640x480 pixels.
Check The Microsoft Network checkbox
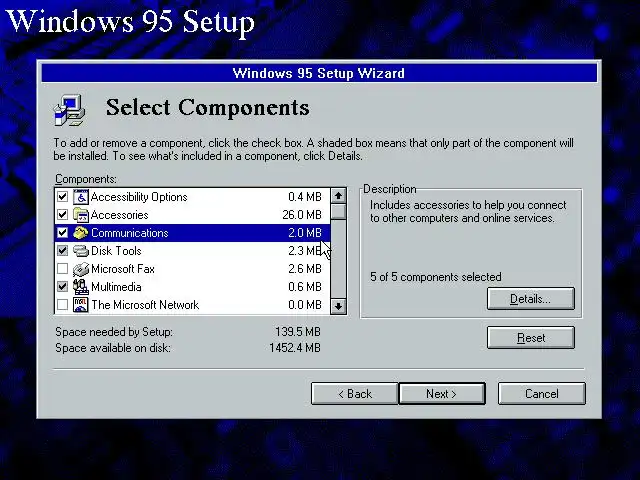pos(62,305)
